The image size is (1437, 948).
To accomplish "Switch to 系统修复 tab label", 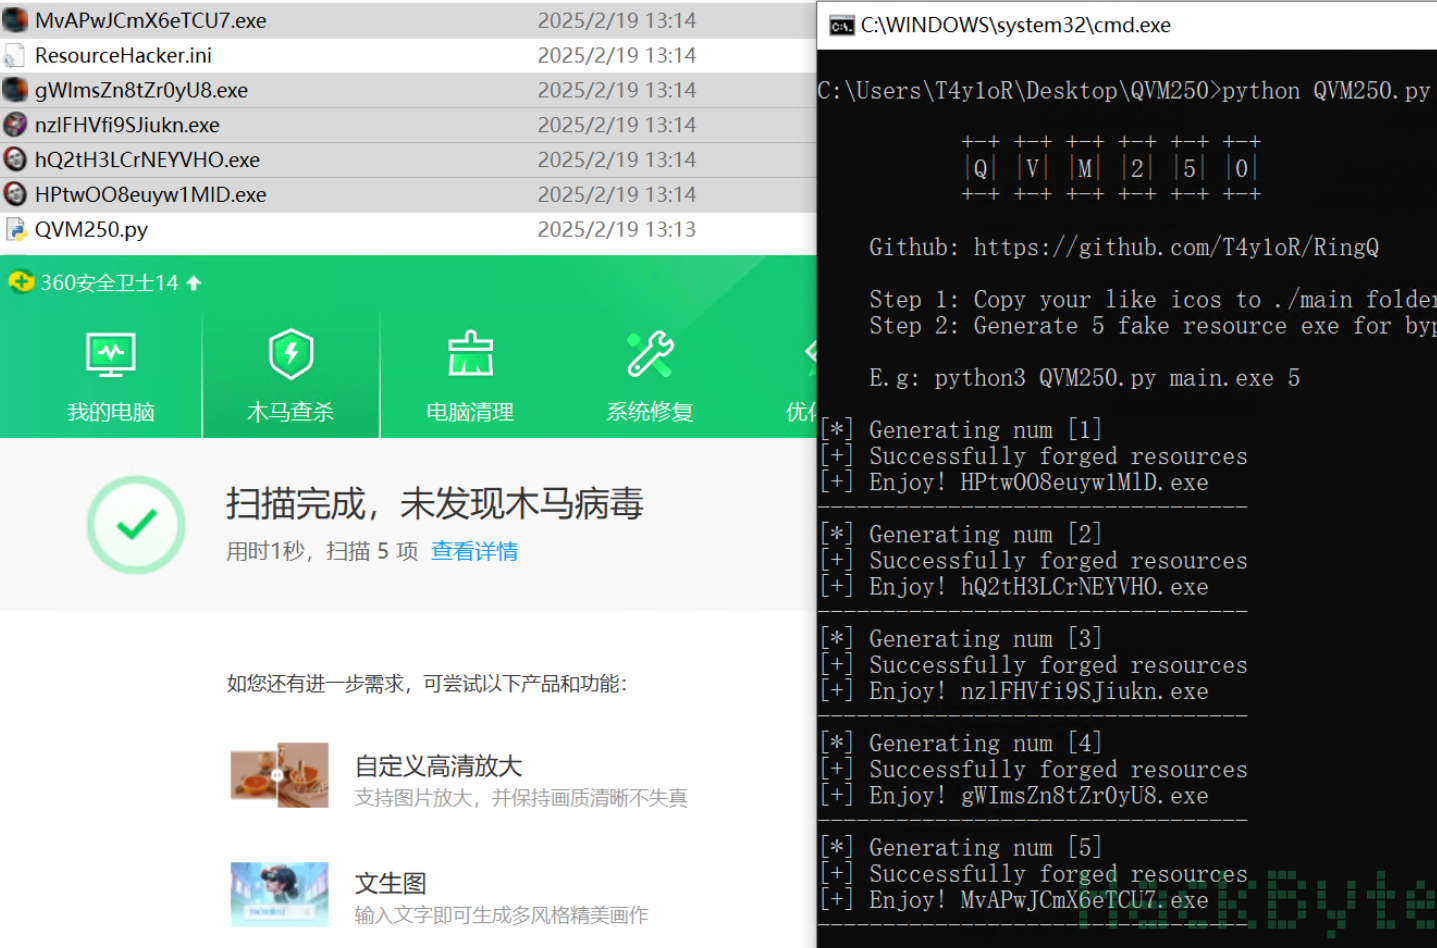I will (650, 412).
